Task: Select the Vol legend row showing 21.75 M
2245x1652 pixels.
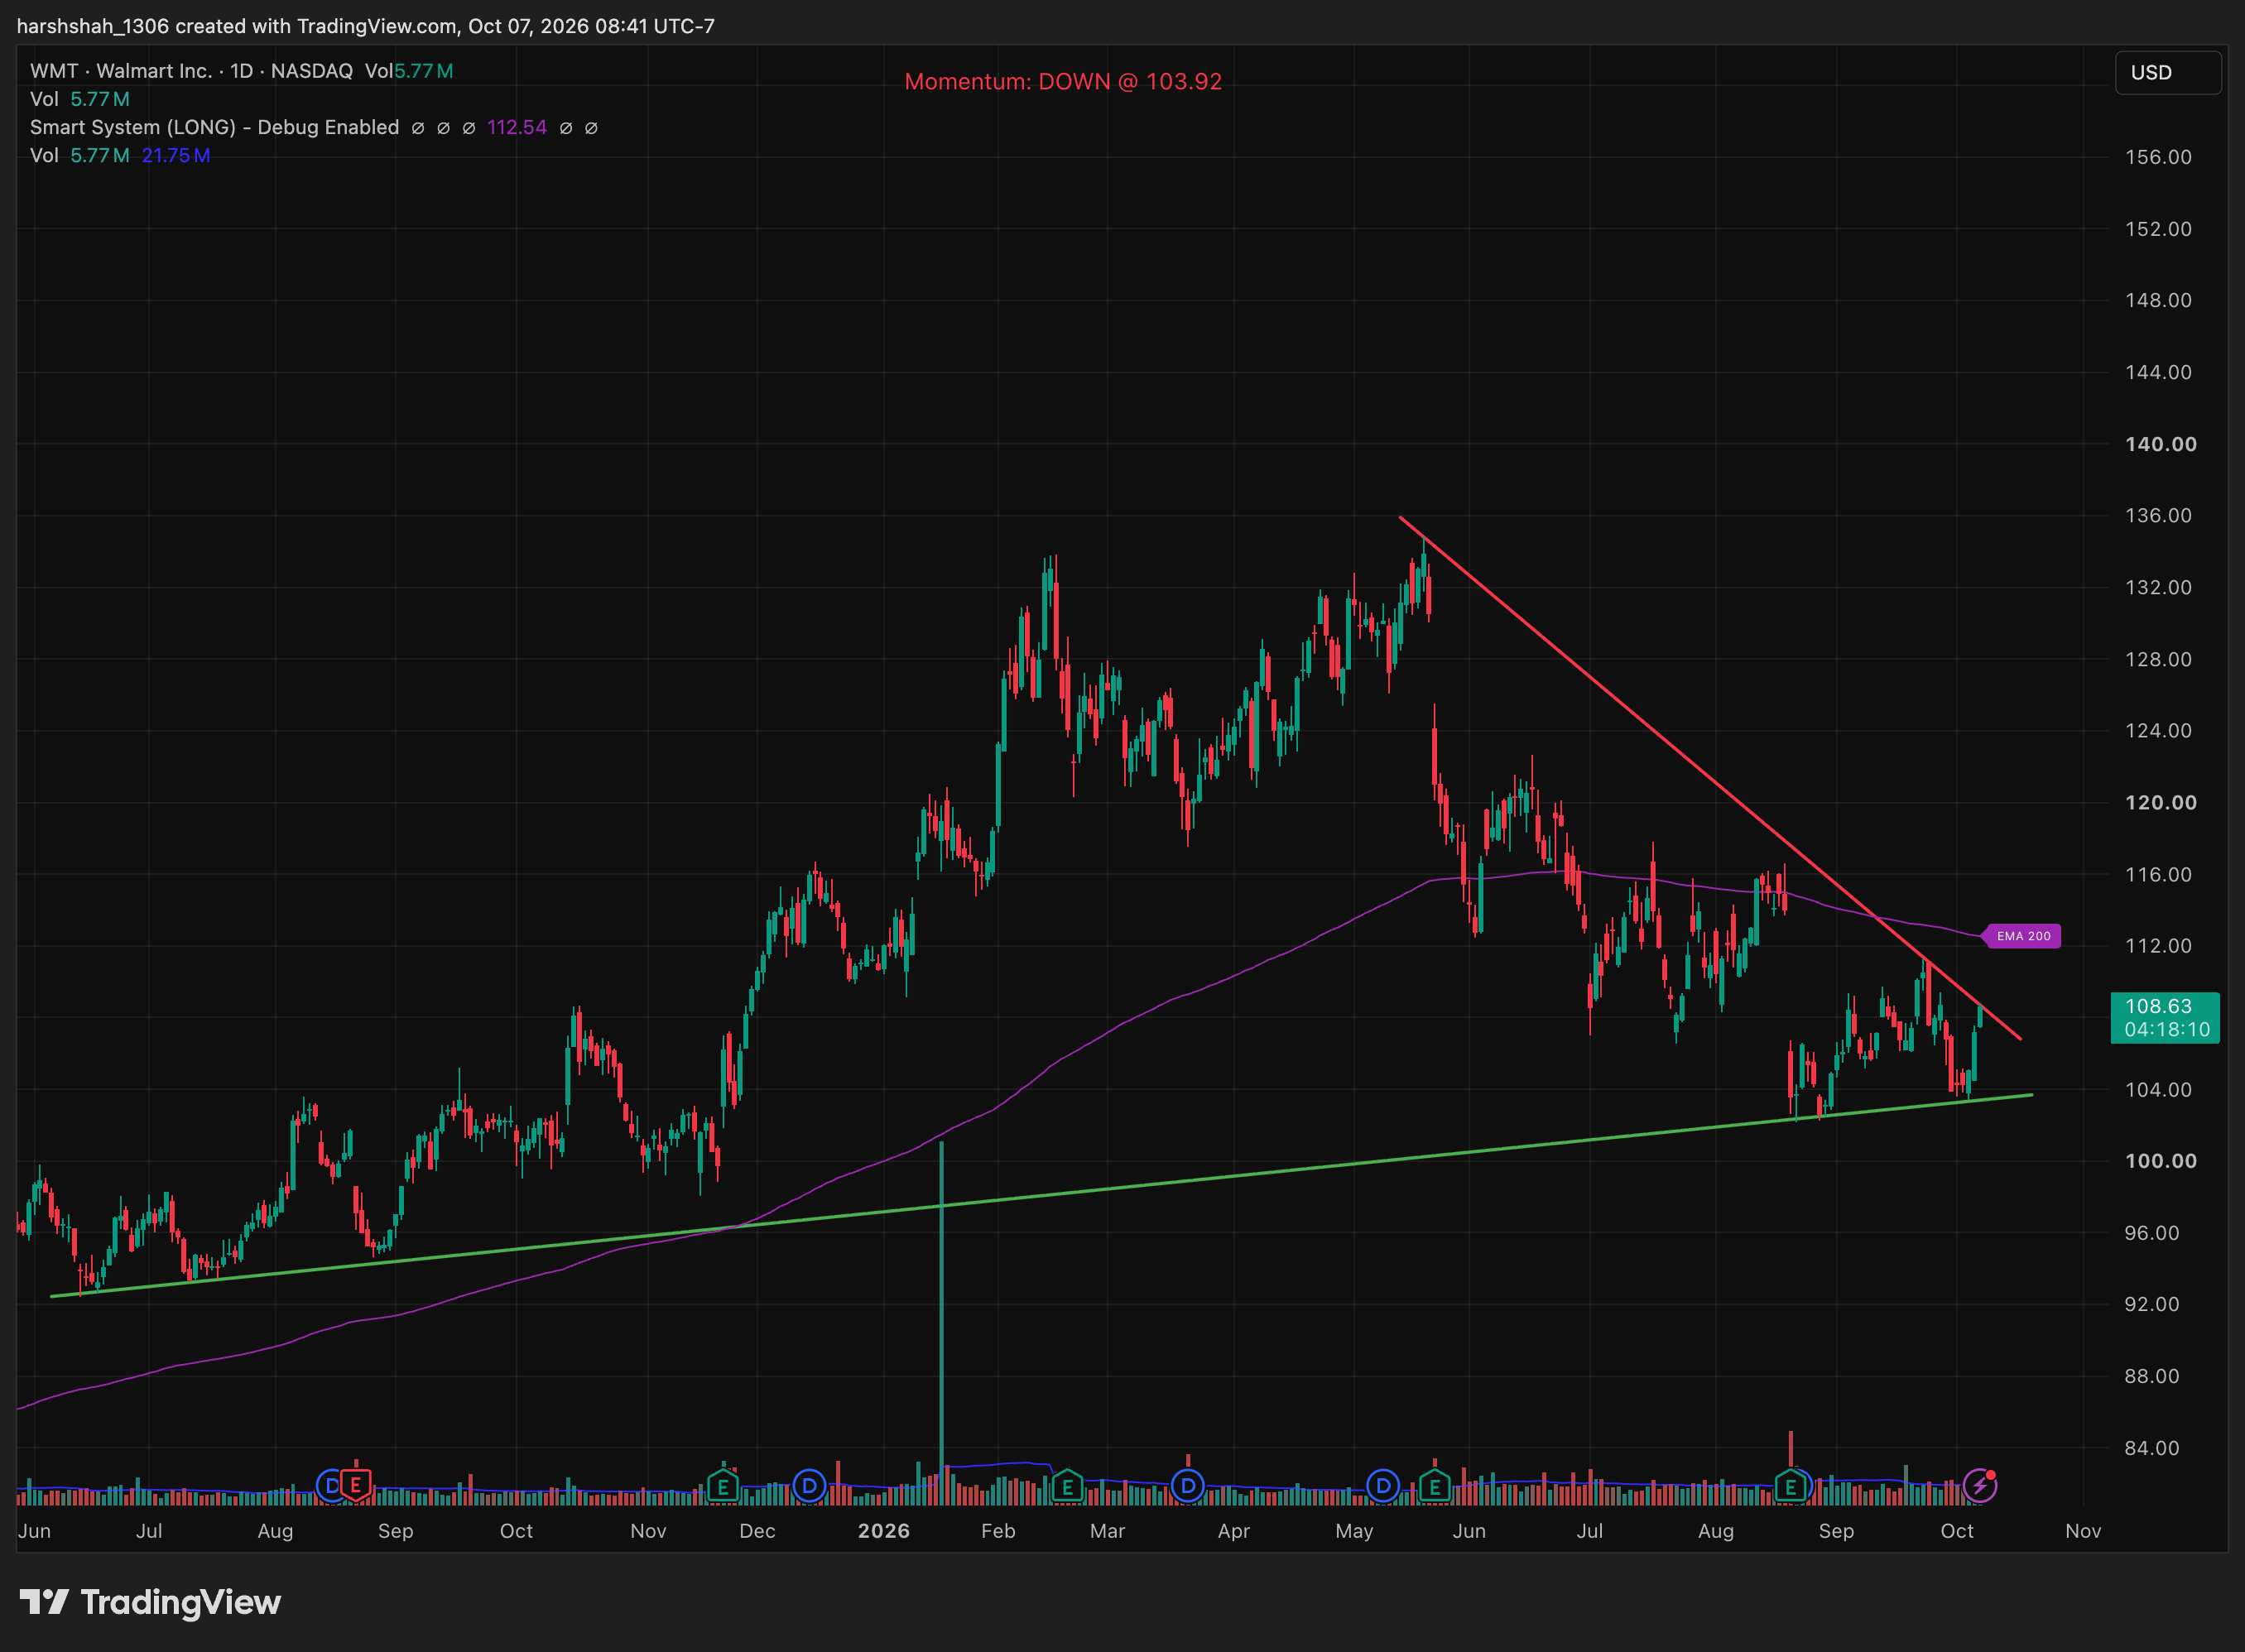Action: pyautogui.click(x=120, y=155)
